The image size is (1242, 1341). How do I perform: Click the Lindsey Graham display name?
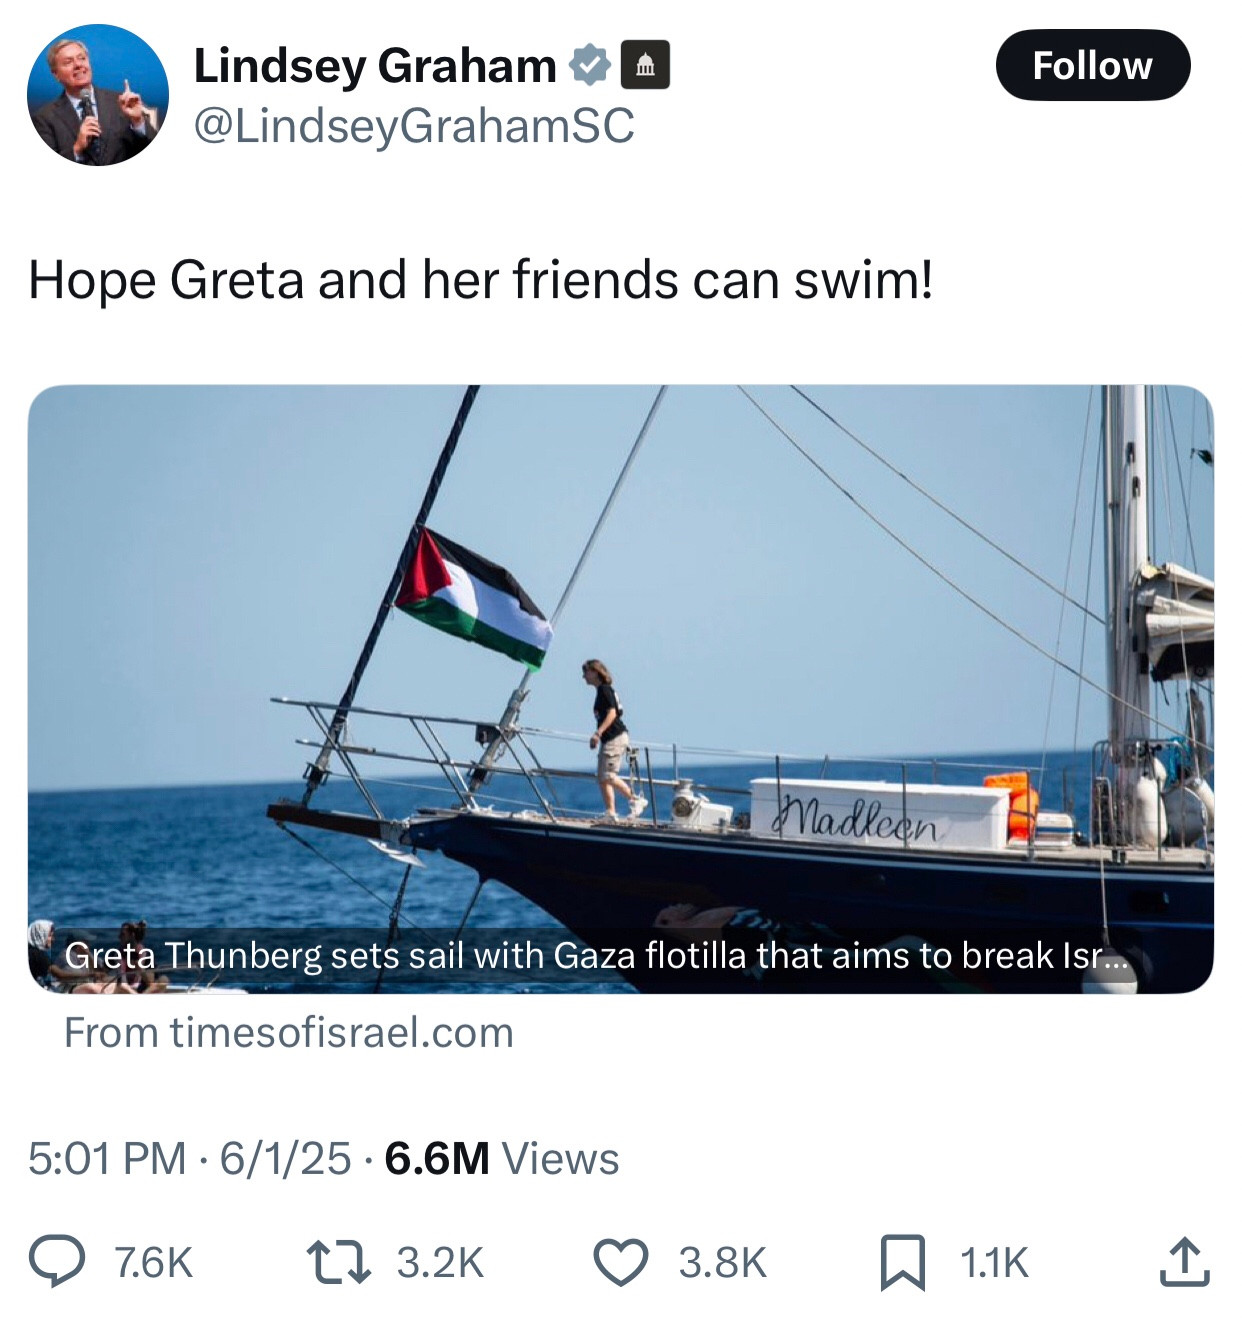375,66
